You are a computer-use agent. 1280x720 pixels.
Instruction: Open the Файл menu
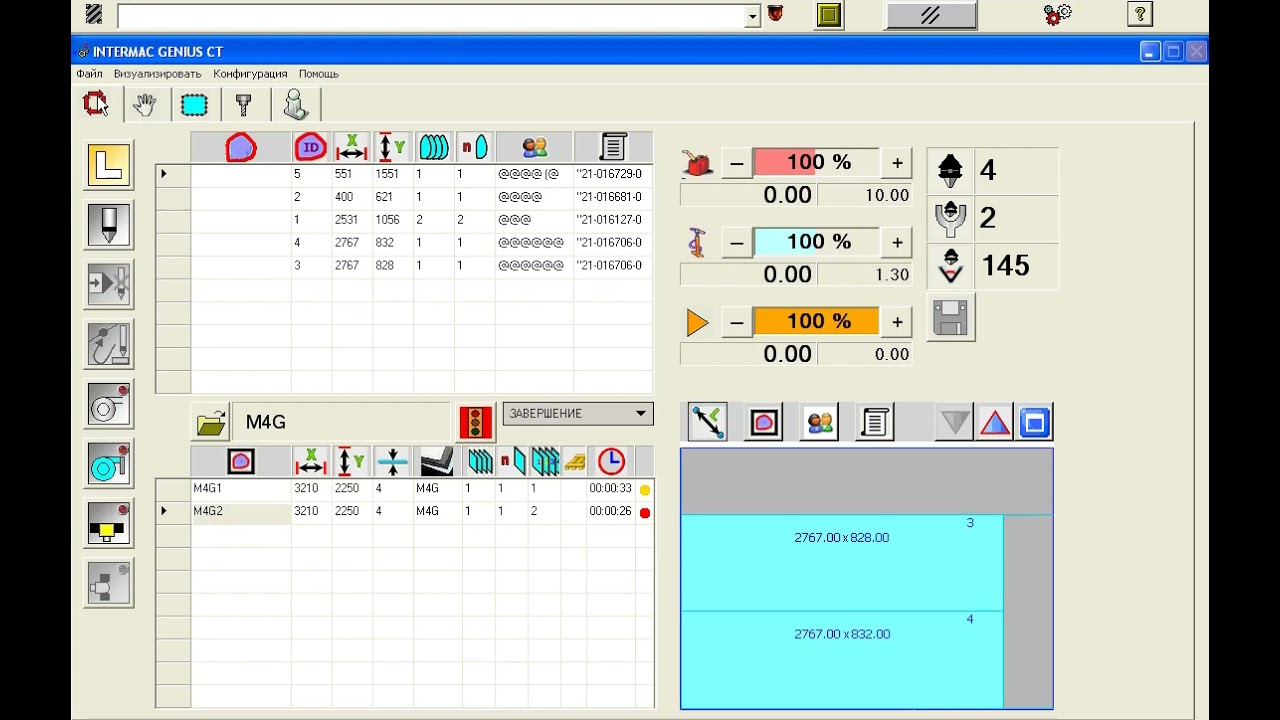[x=89, y=74]
